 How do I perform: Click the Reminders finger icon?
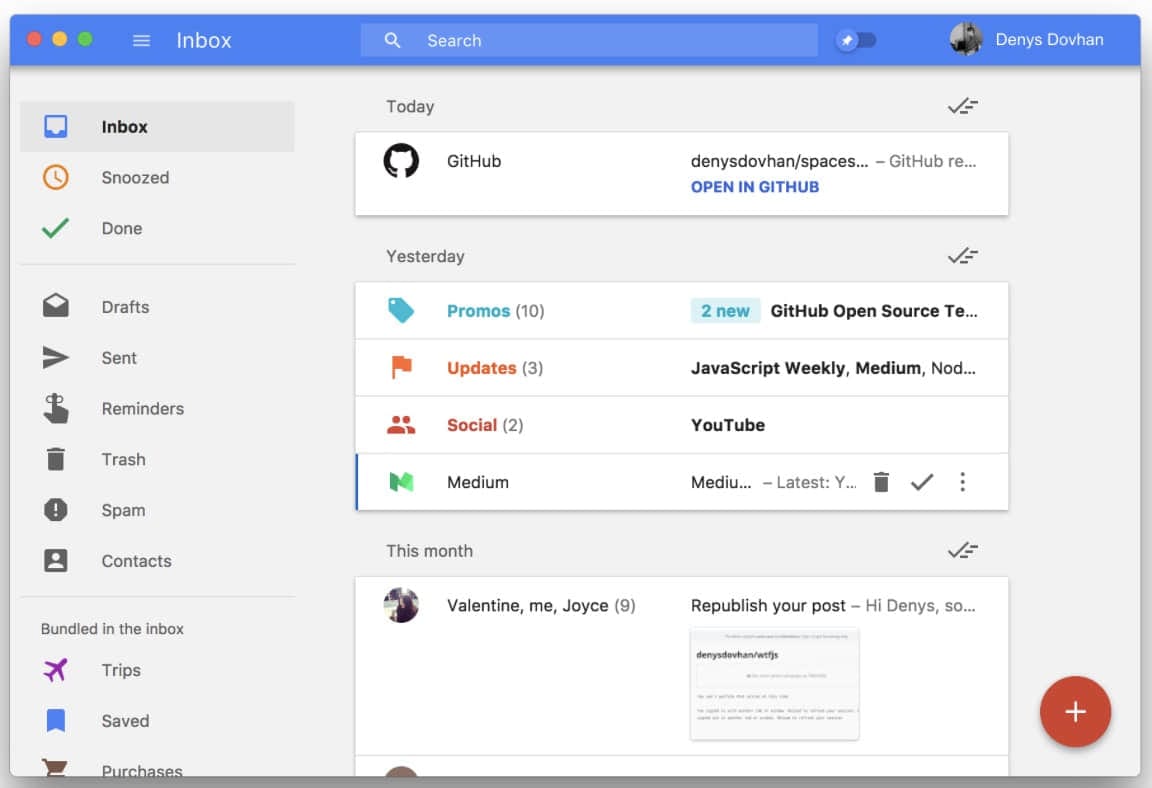(x=56, y=408)
